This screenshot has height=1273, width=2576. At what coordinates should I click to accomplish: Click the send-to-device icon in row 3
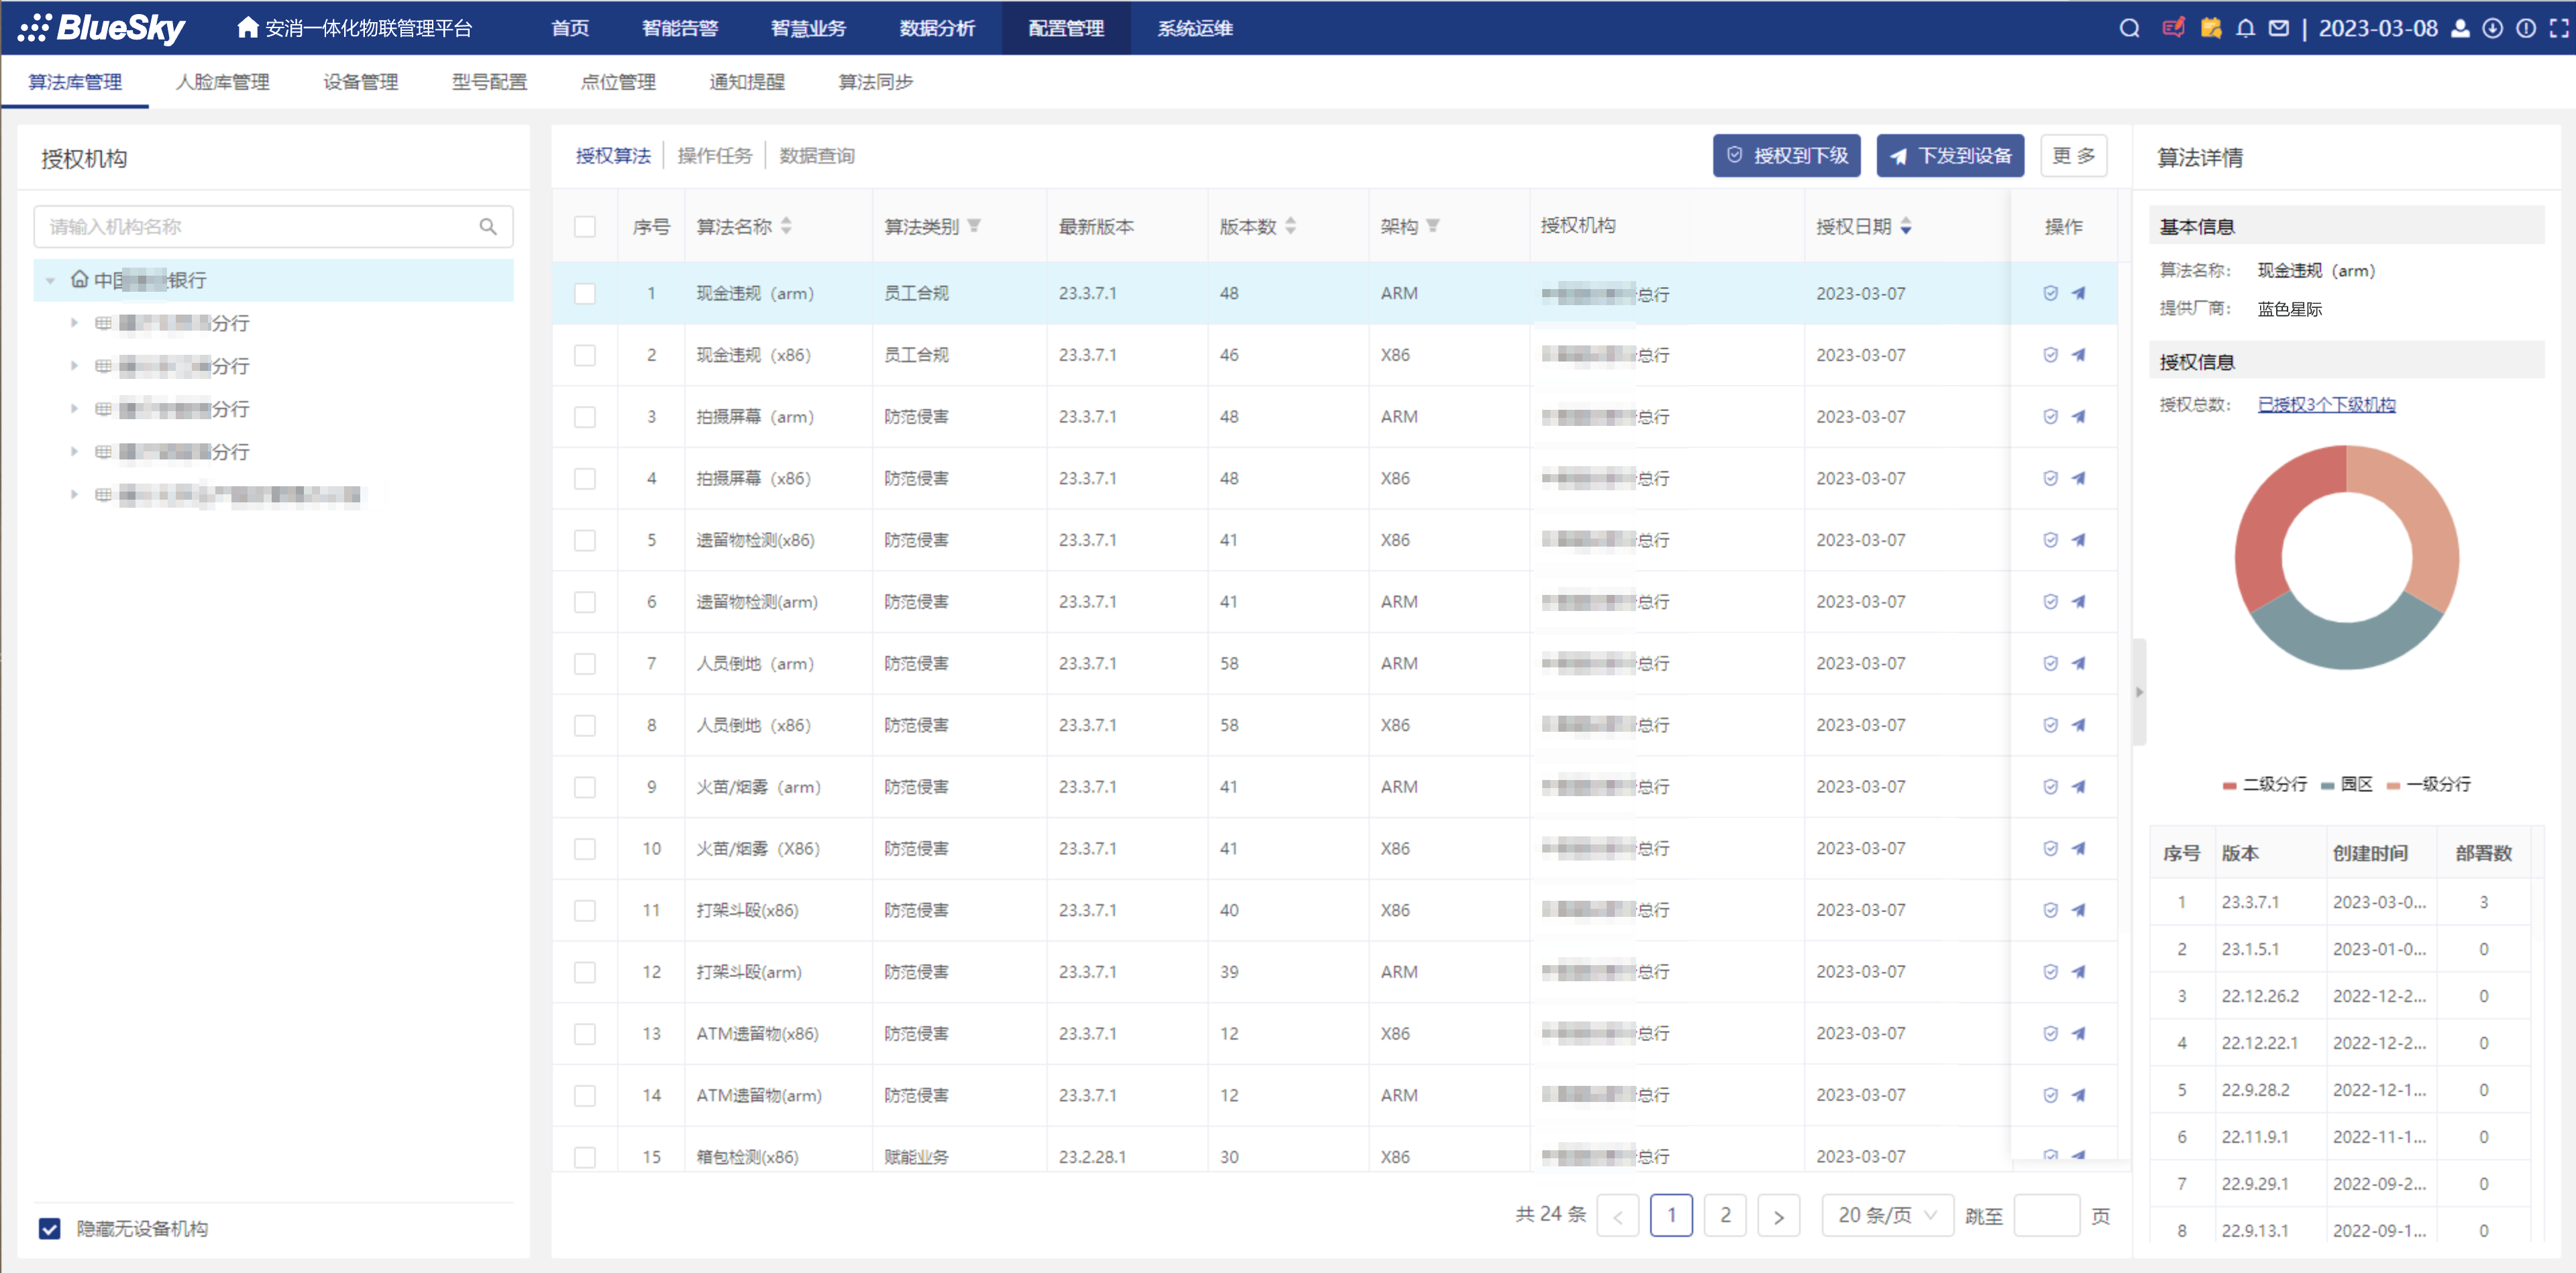[x=2078, y=417]
